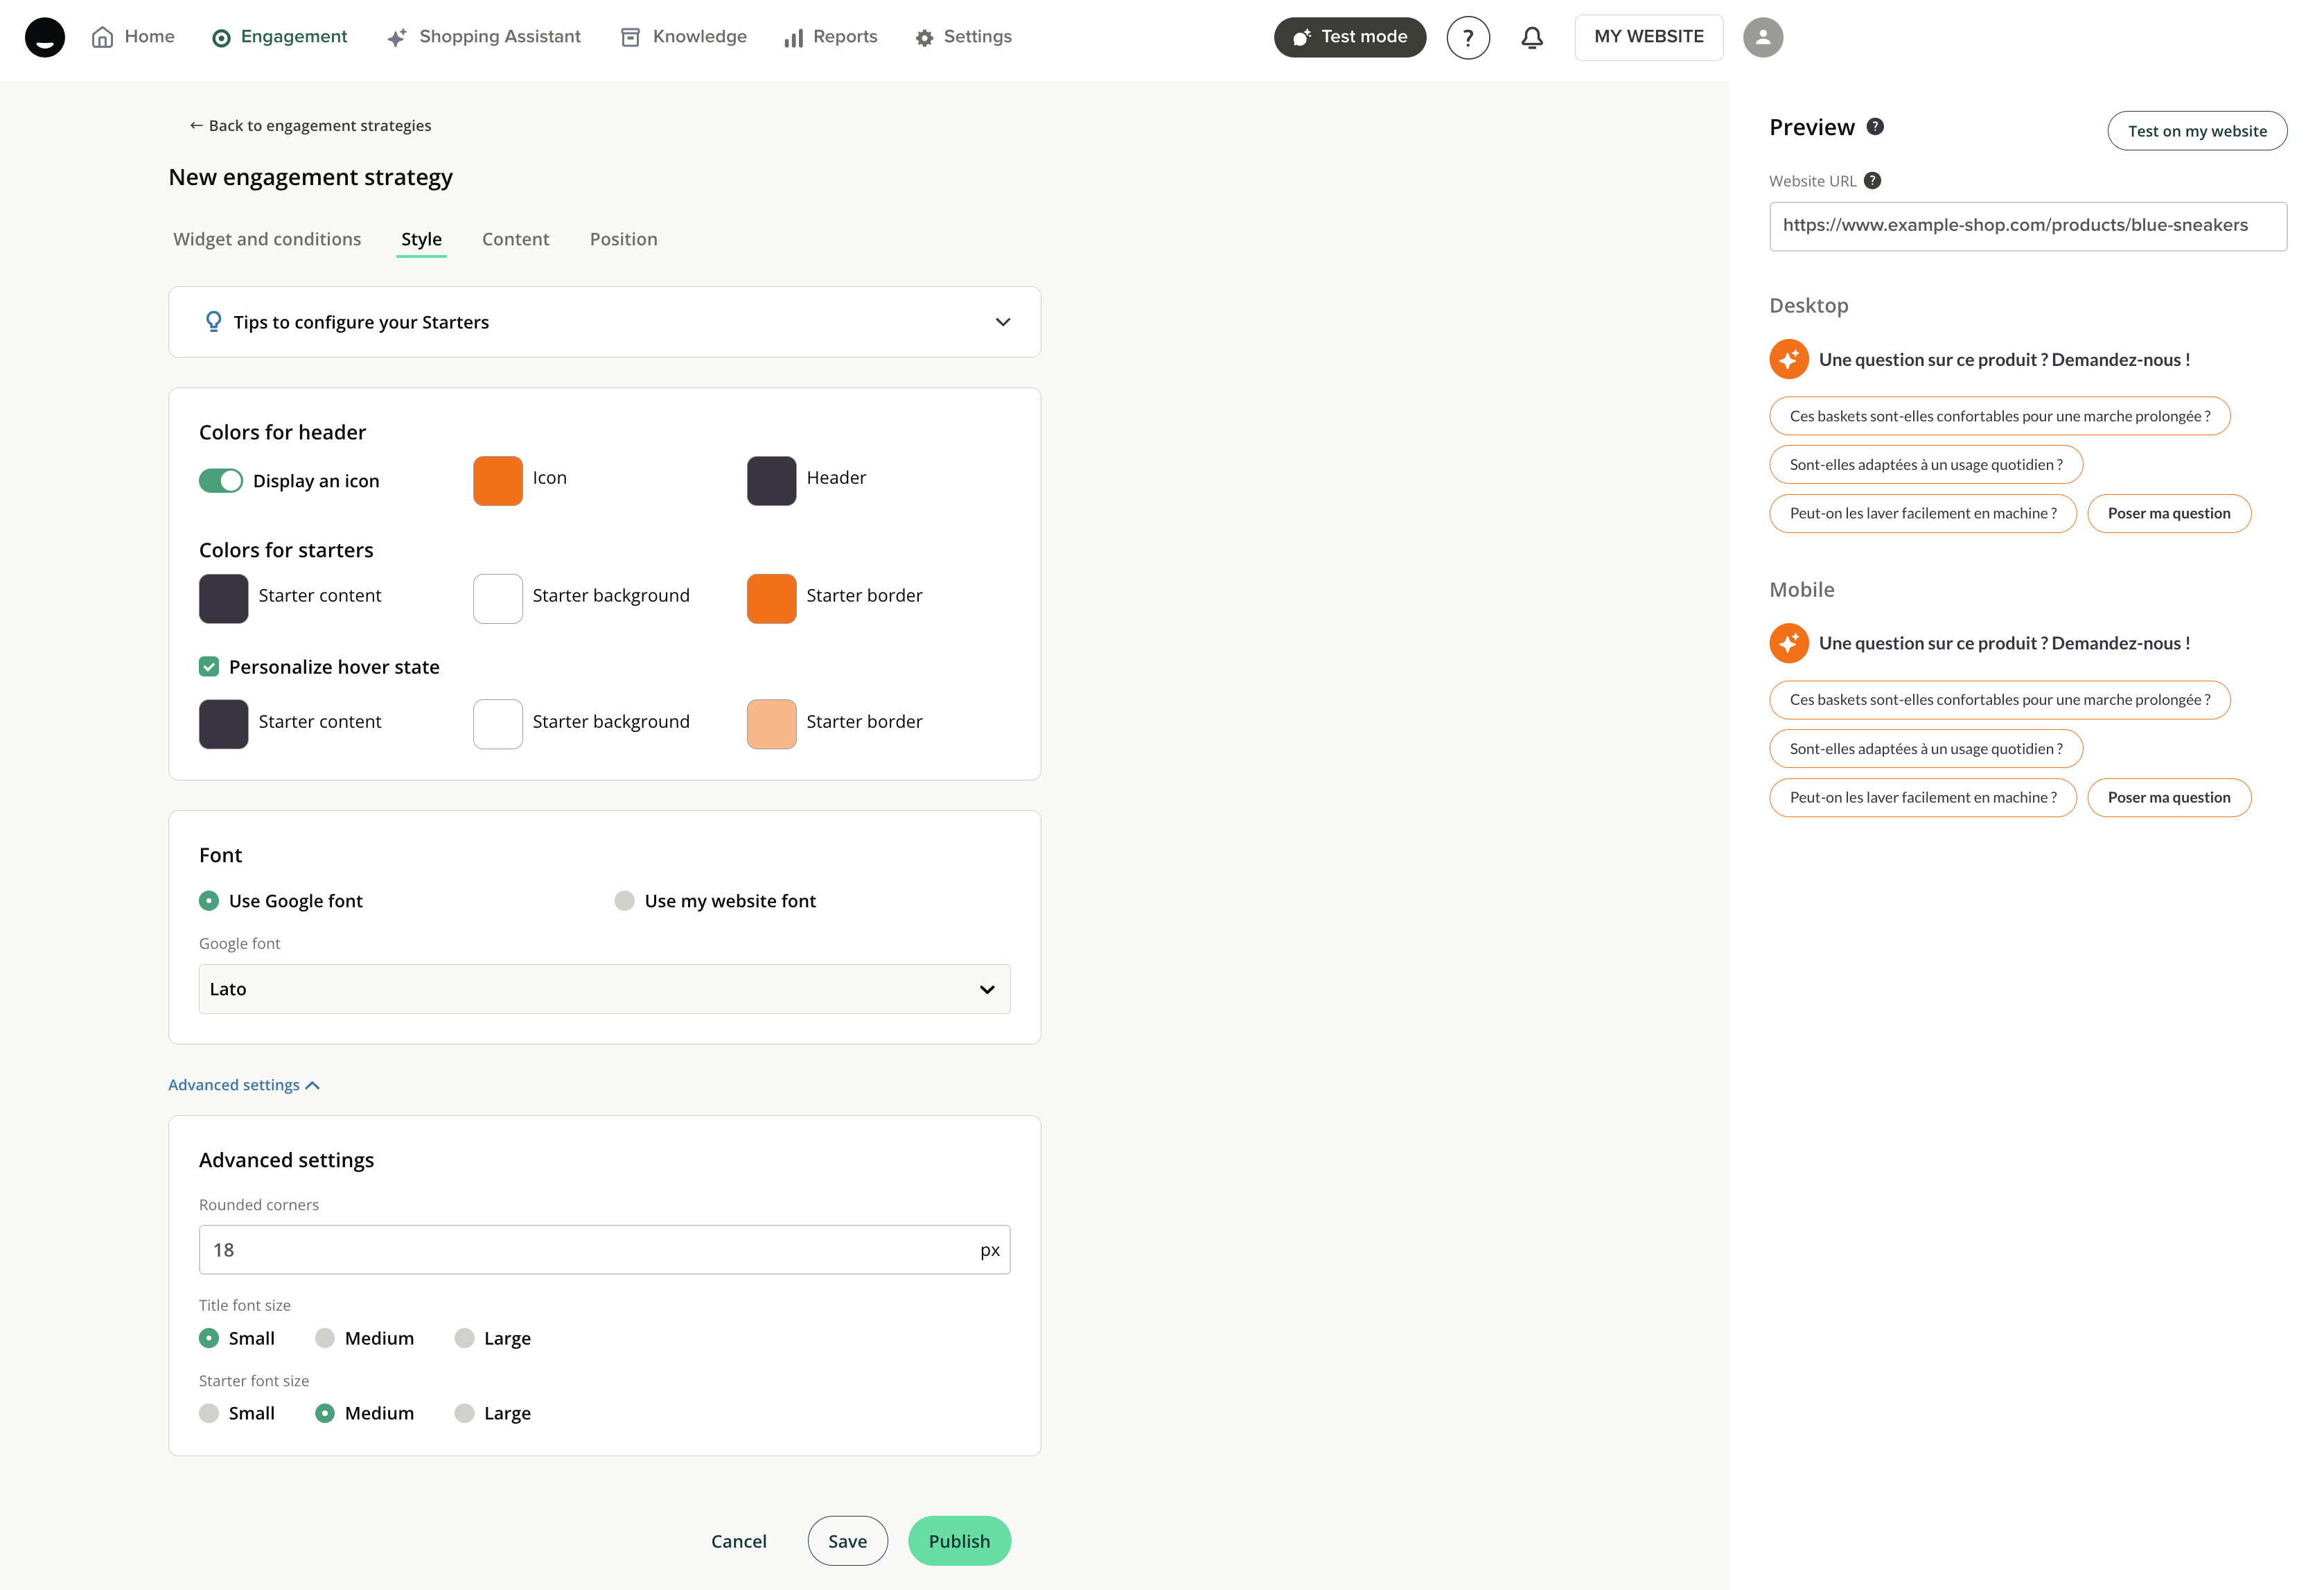Open MY WEBSITE selector
The image size is (2324, 1590).
click(1648, 37)
